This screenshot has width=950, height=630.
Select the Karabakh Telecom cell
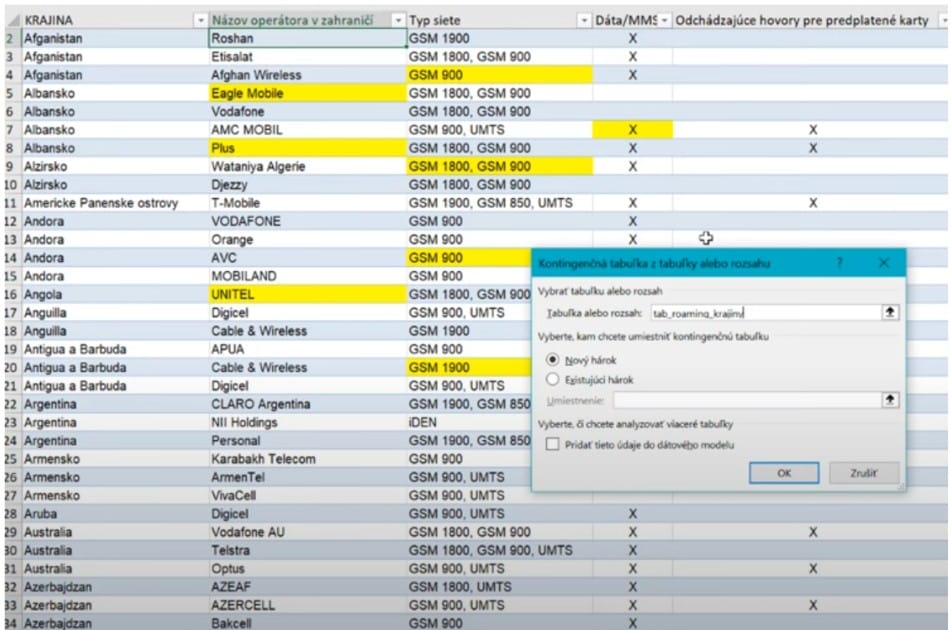pyautogui.click(x=308, y=459)
